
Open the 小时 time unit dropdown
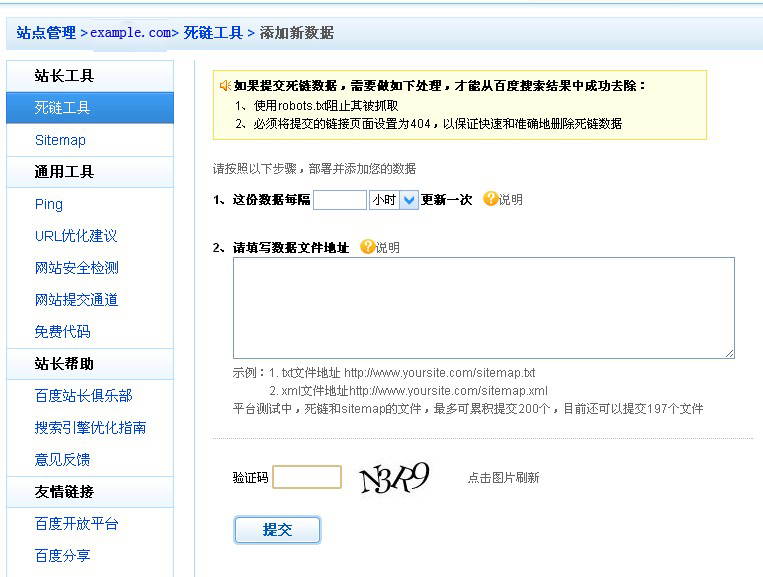pyautogui.click(x=394, y=200)
